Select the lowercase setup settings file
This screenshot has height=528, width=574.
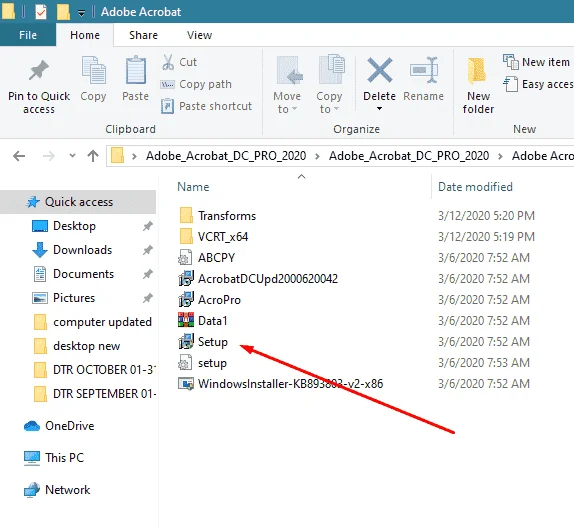tap(203, 363)
